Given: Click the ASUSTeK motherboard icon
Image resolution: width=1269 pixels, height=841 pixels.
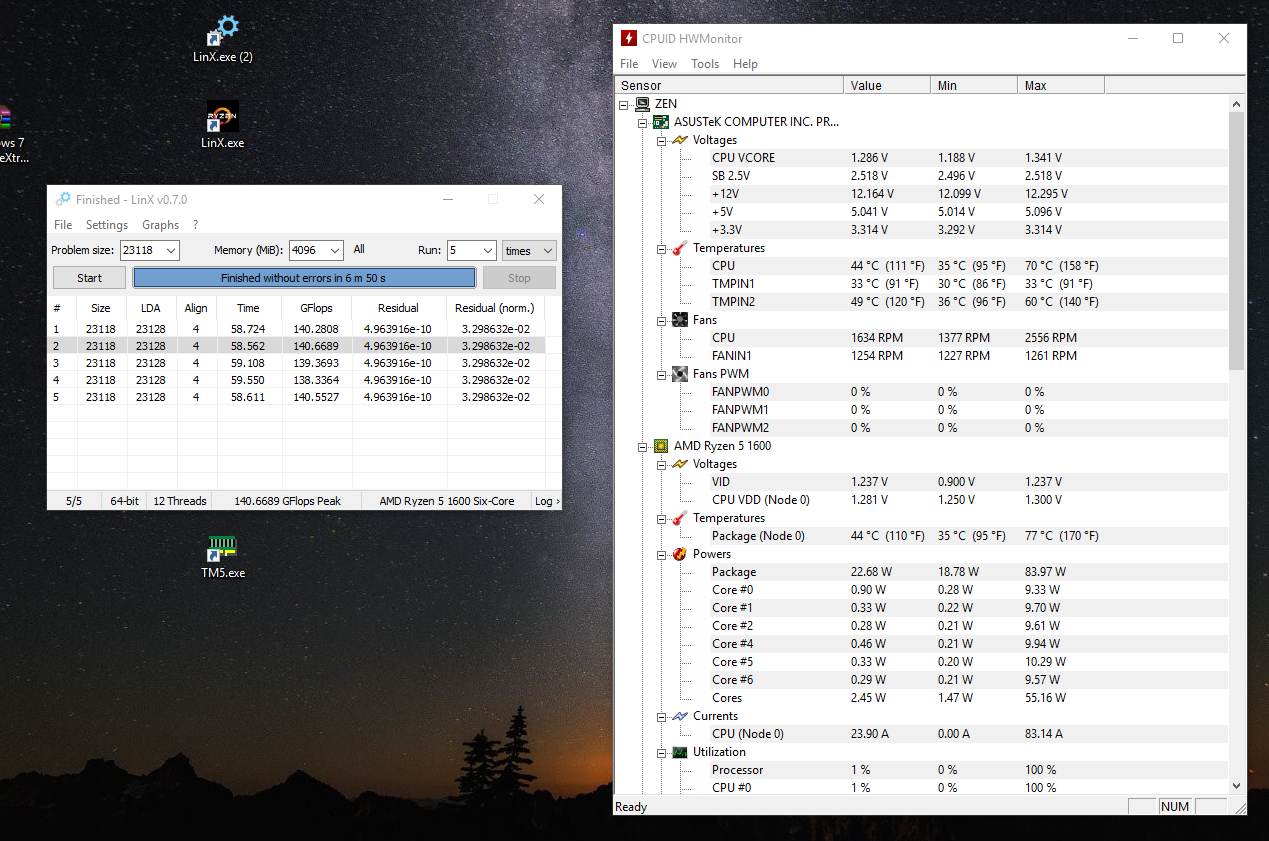Looking at the screenshot, I should [661, 121].
